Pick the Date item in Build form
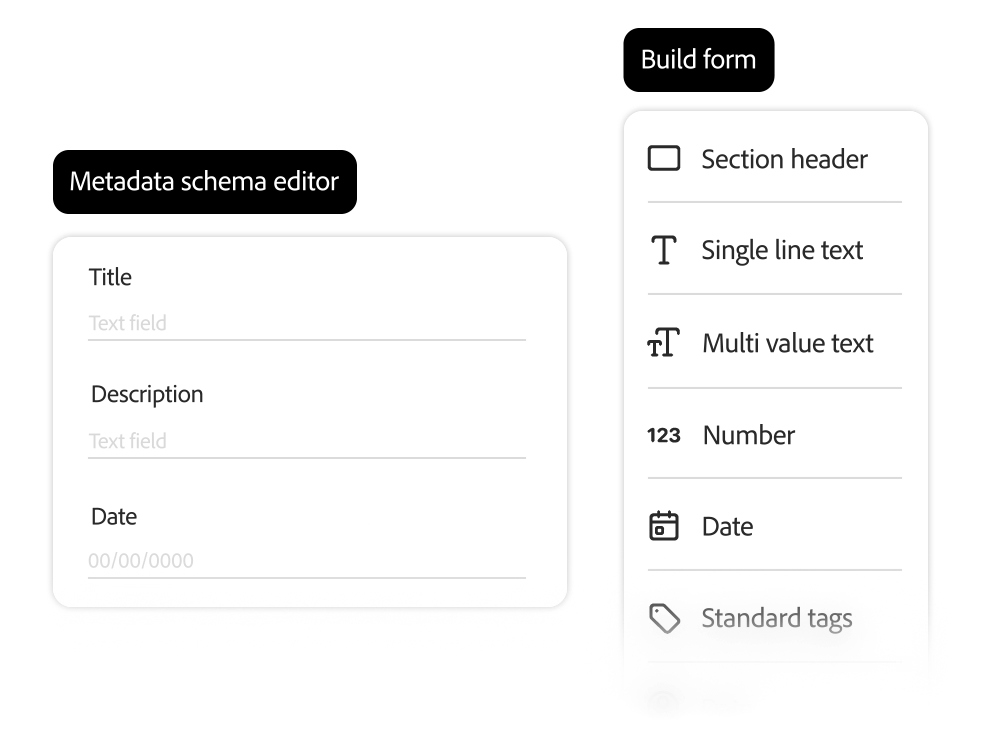The height and width of the screenshot is (750, 1000). pos(727,526)
